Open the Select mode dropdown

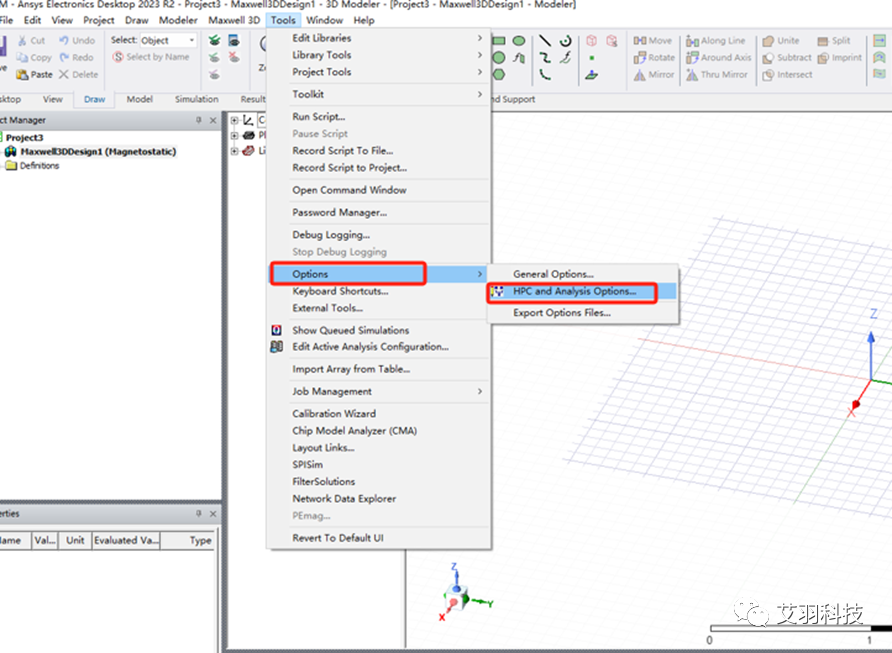[x=192, y=40]
